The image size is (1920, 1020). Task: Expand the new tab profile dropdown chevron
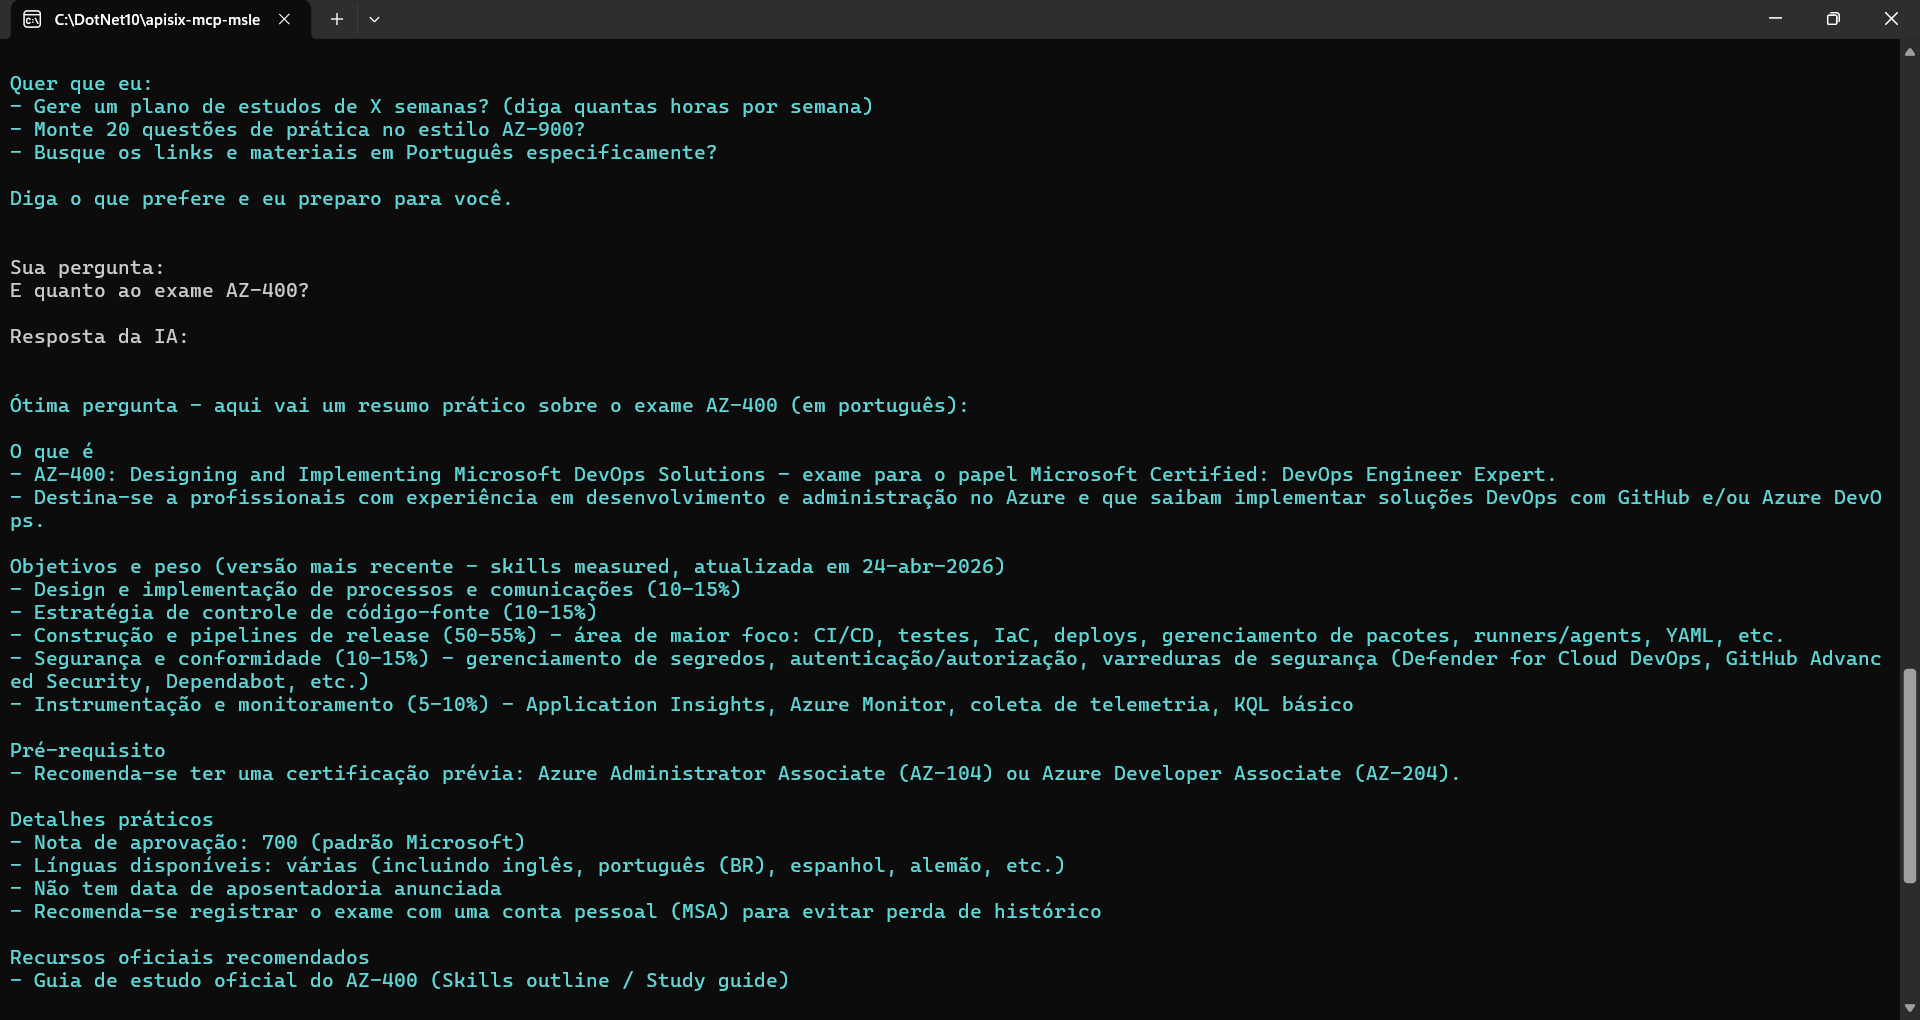374,19
